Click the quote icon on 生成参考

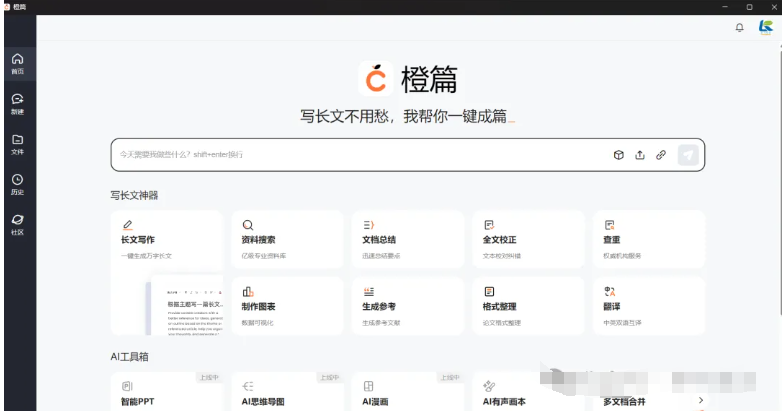click(x=369, y=292)
